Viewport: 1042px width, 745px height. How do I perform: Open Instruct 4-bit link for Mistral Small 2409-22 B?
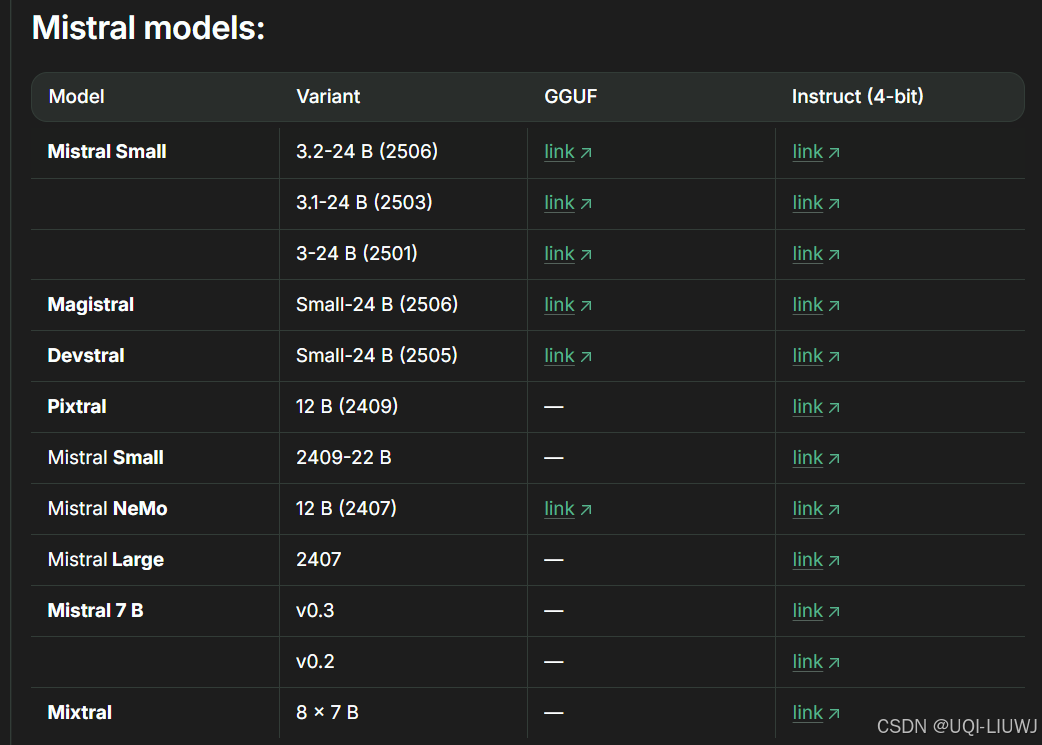click(816, 458)
